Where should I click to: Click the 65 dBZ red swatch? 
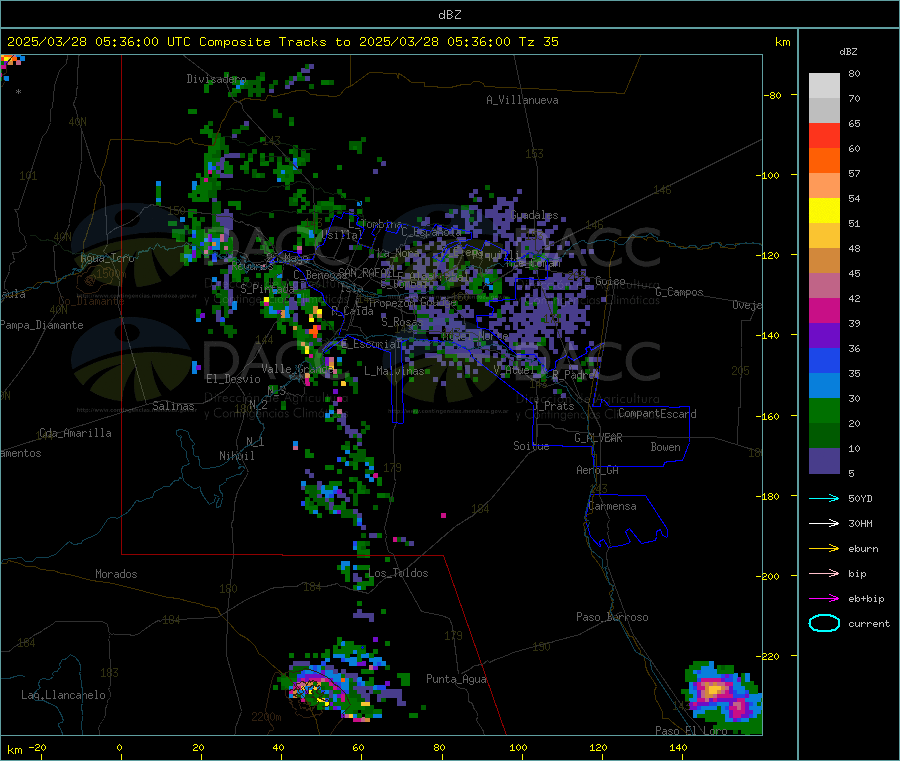[824, 135]
